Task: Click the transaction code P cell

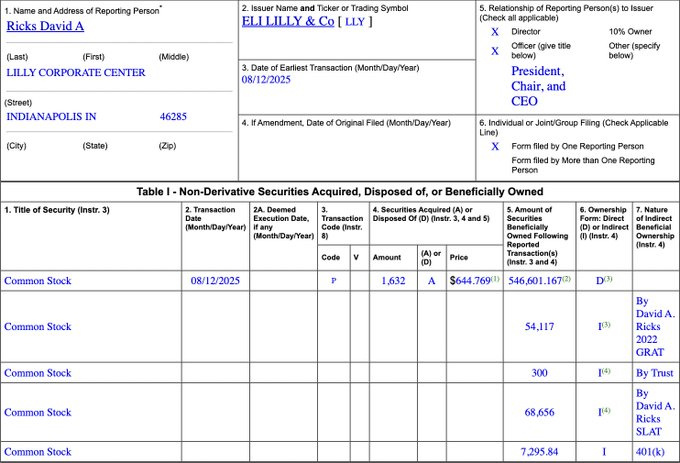Action: click(333, 281)
